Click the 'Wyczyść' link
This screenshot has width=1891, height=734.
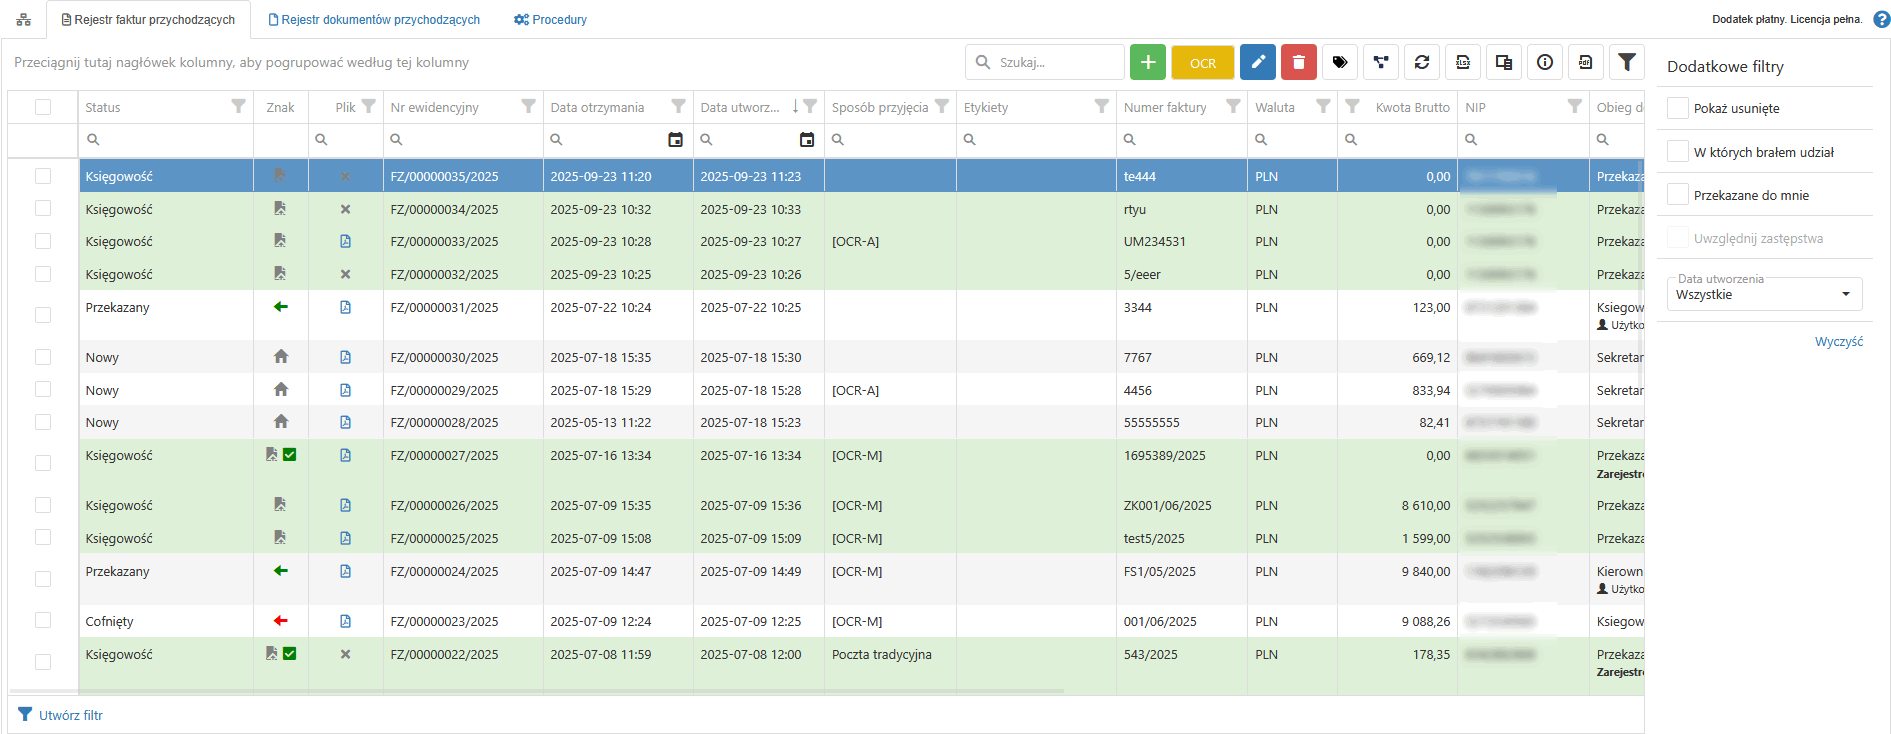pos(1838,342)
